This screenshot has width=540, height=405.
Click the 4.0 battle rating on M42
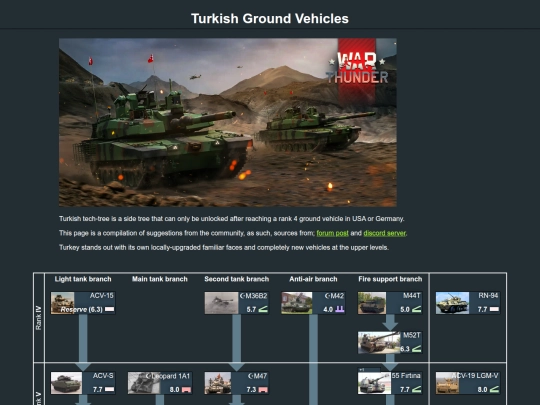(x=328, y=309)
